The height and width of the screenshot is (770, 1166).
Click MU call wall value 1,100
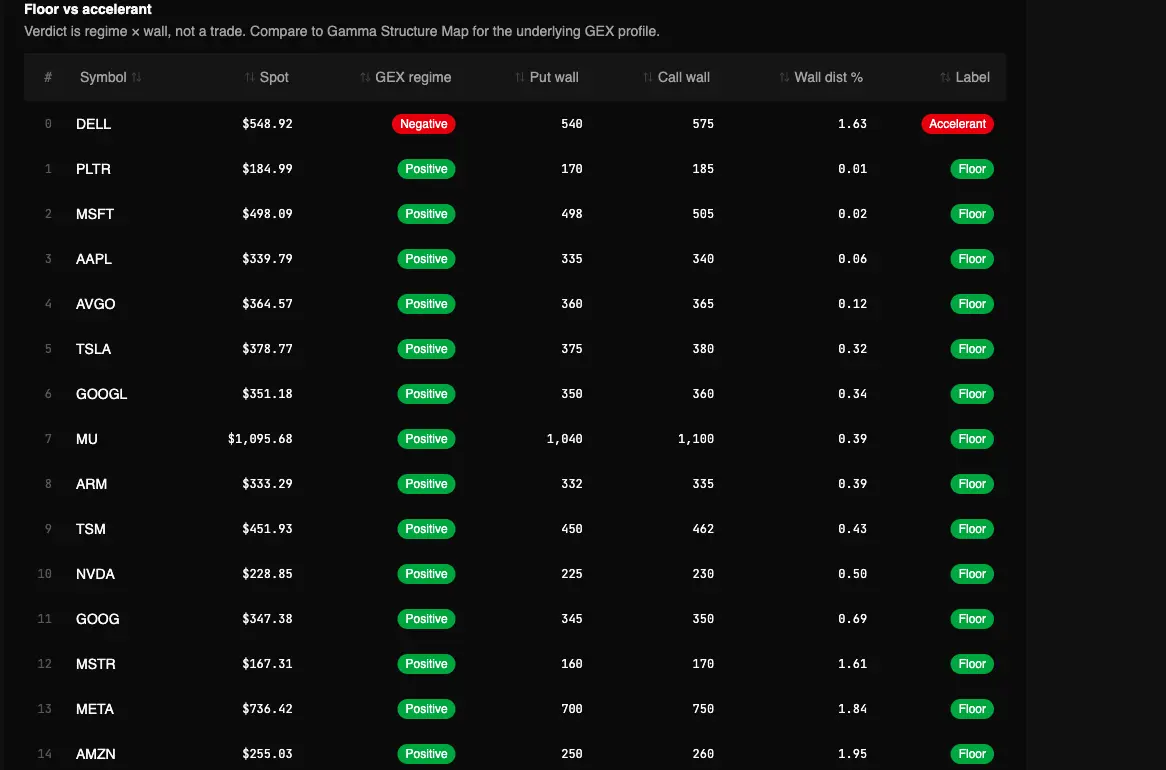(696, 439)
